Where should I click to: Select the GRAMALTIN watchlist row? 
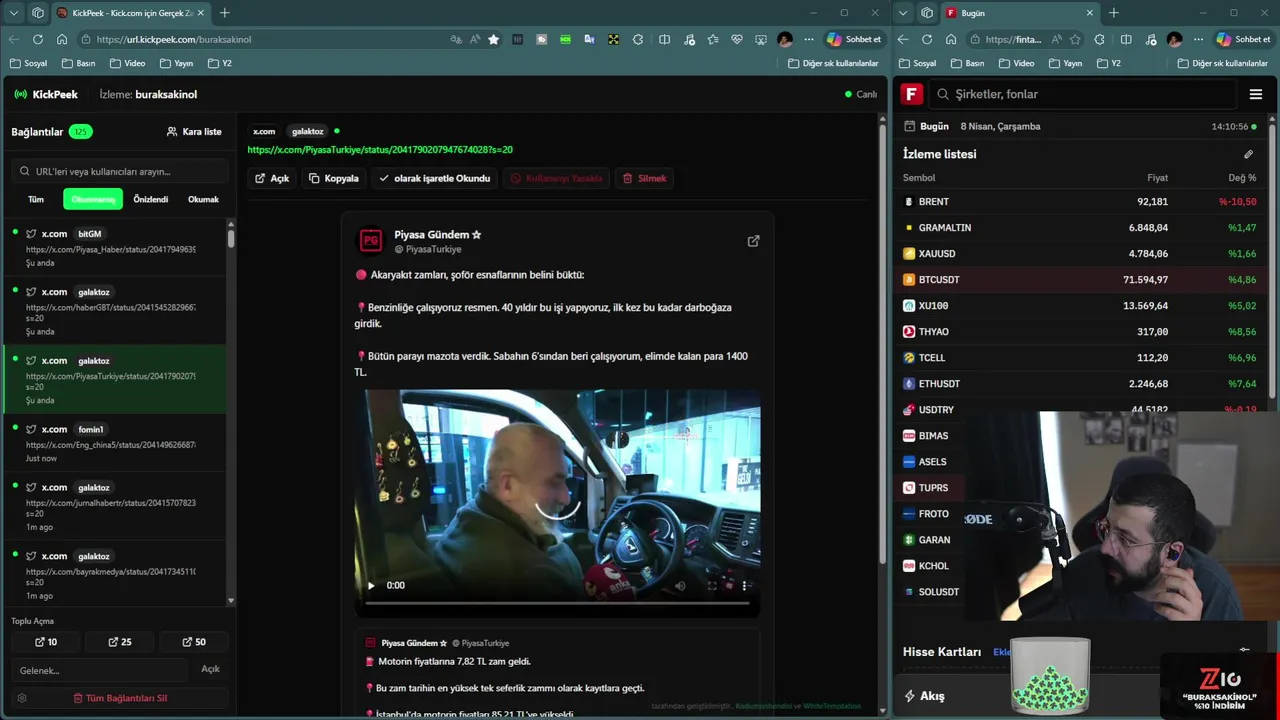1080,227
